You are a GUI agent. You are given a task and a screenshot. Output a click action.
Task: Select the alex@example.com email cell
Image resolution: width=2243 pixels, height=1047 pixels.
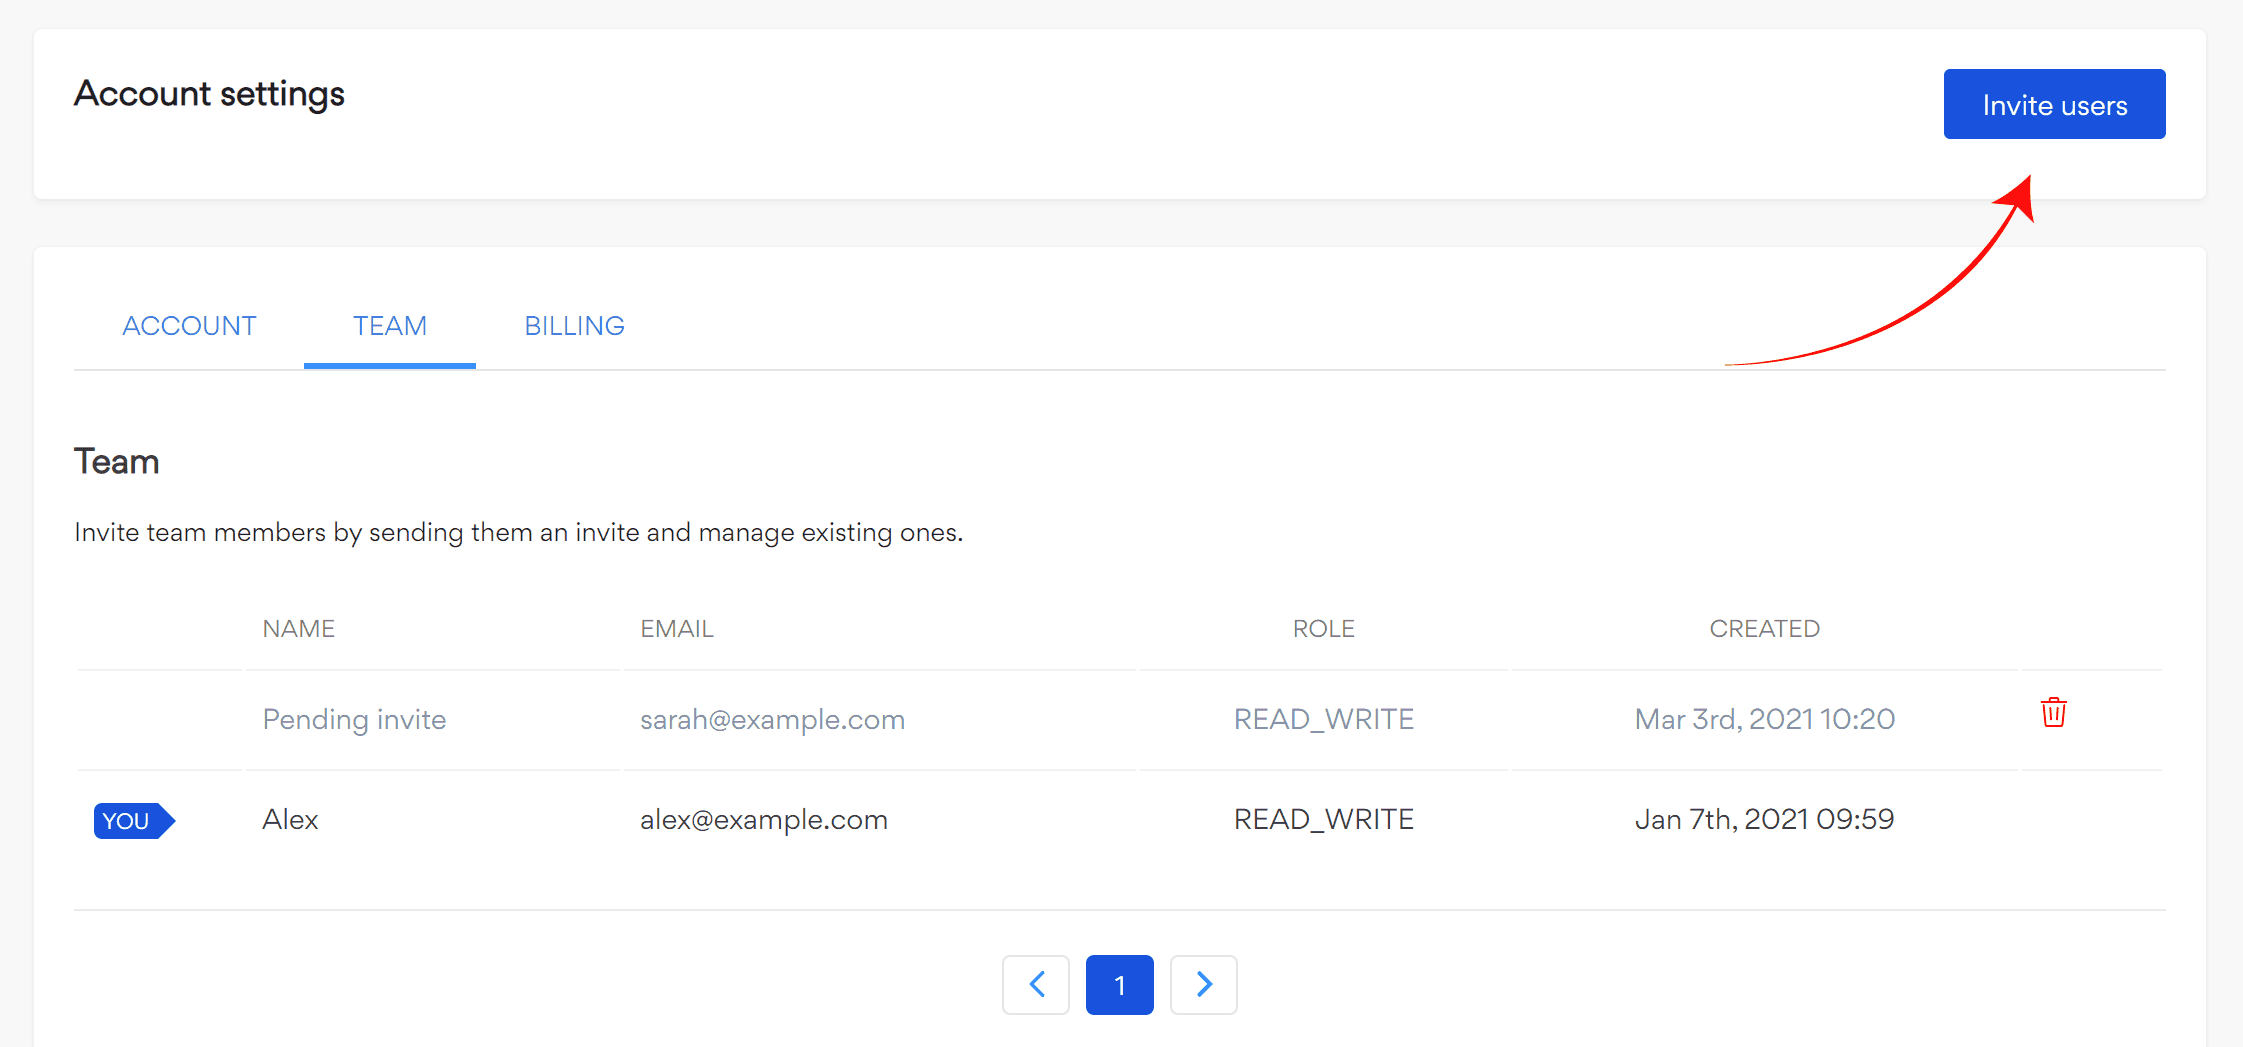click(x=763, y=820)
